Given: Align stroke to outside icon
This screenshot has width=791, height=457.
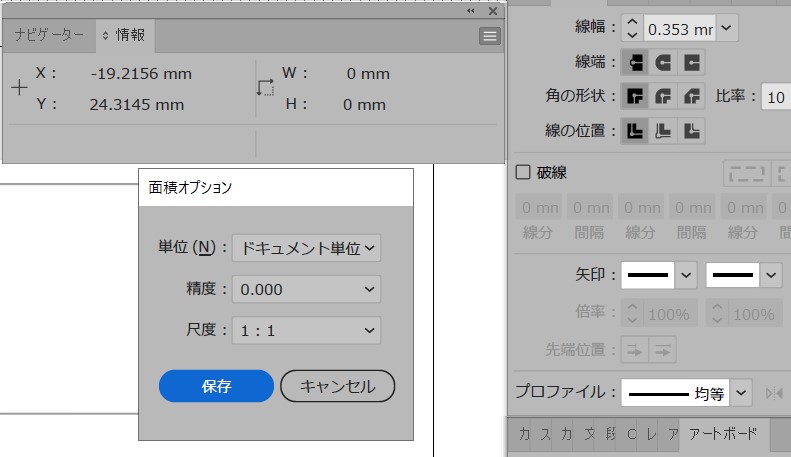Looking at the screenshot, I should (691, 131).
